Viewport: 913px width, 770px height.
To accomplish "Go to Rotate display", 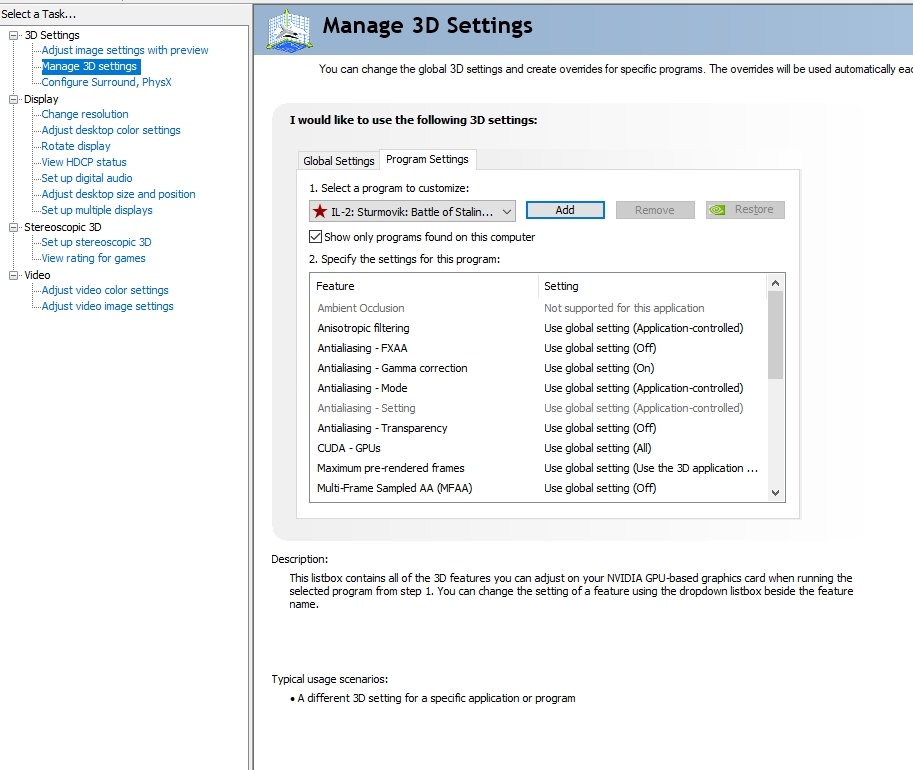I will tap(76, 146).
